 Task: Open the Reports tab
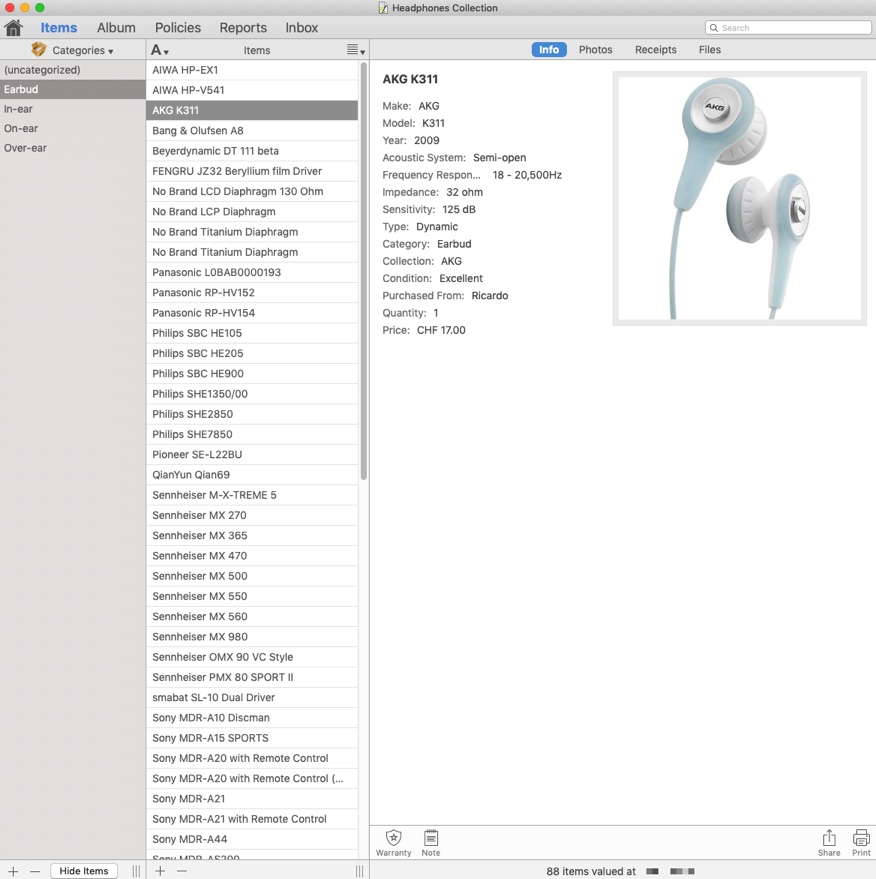point(243,27)
